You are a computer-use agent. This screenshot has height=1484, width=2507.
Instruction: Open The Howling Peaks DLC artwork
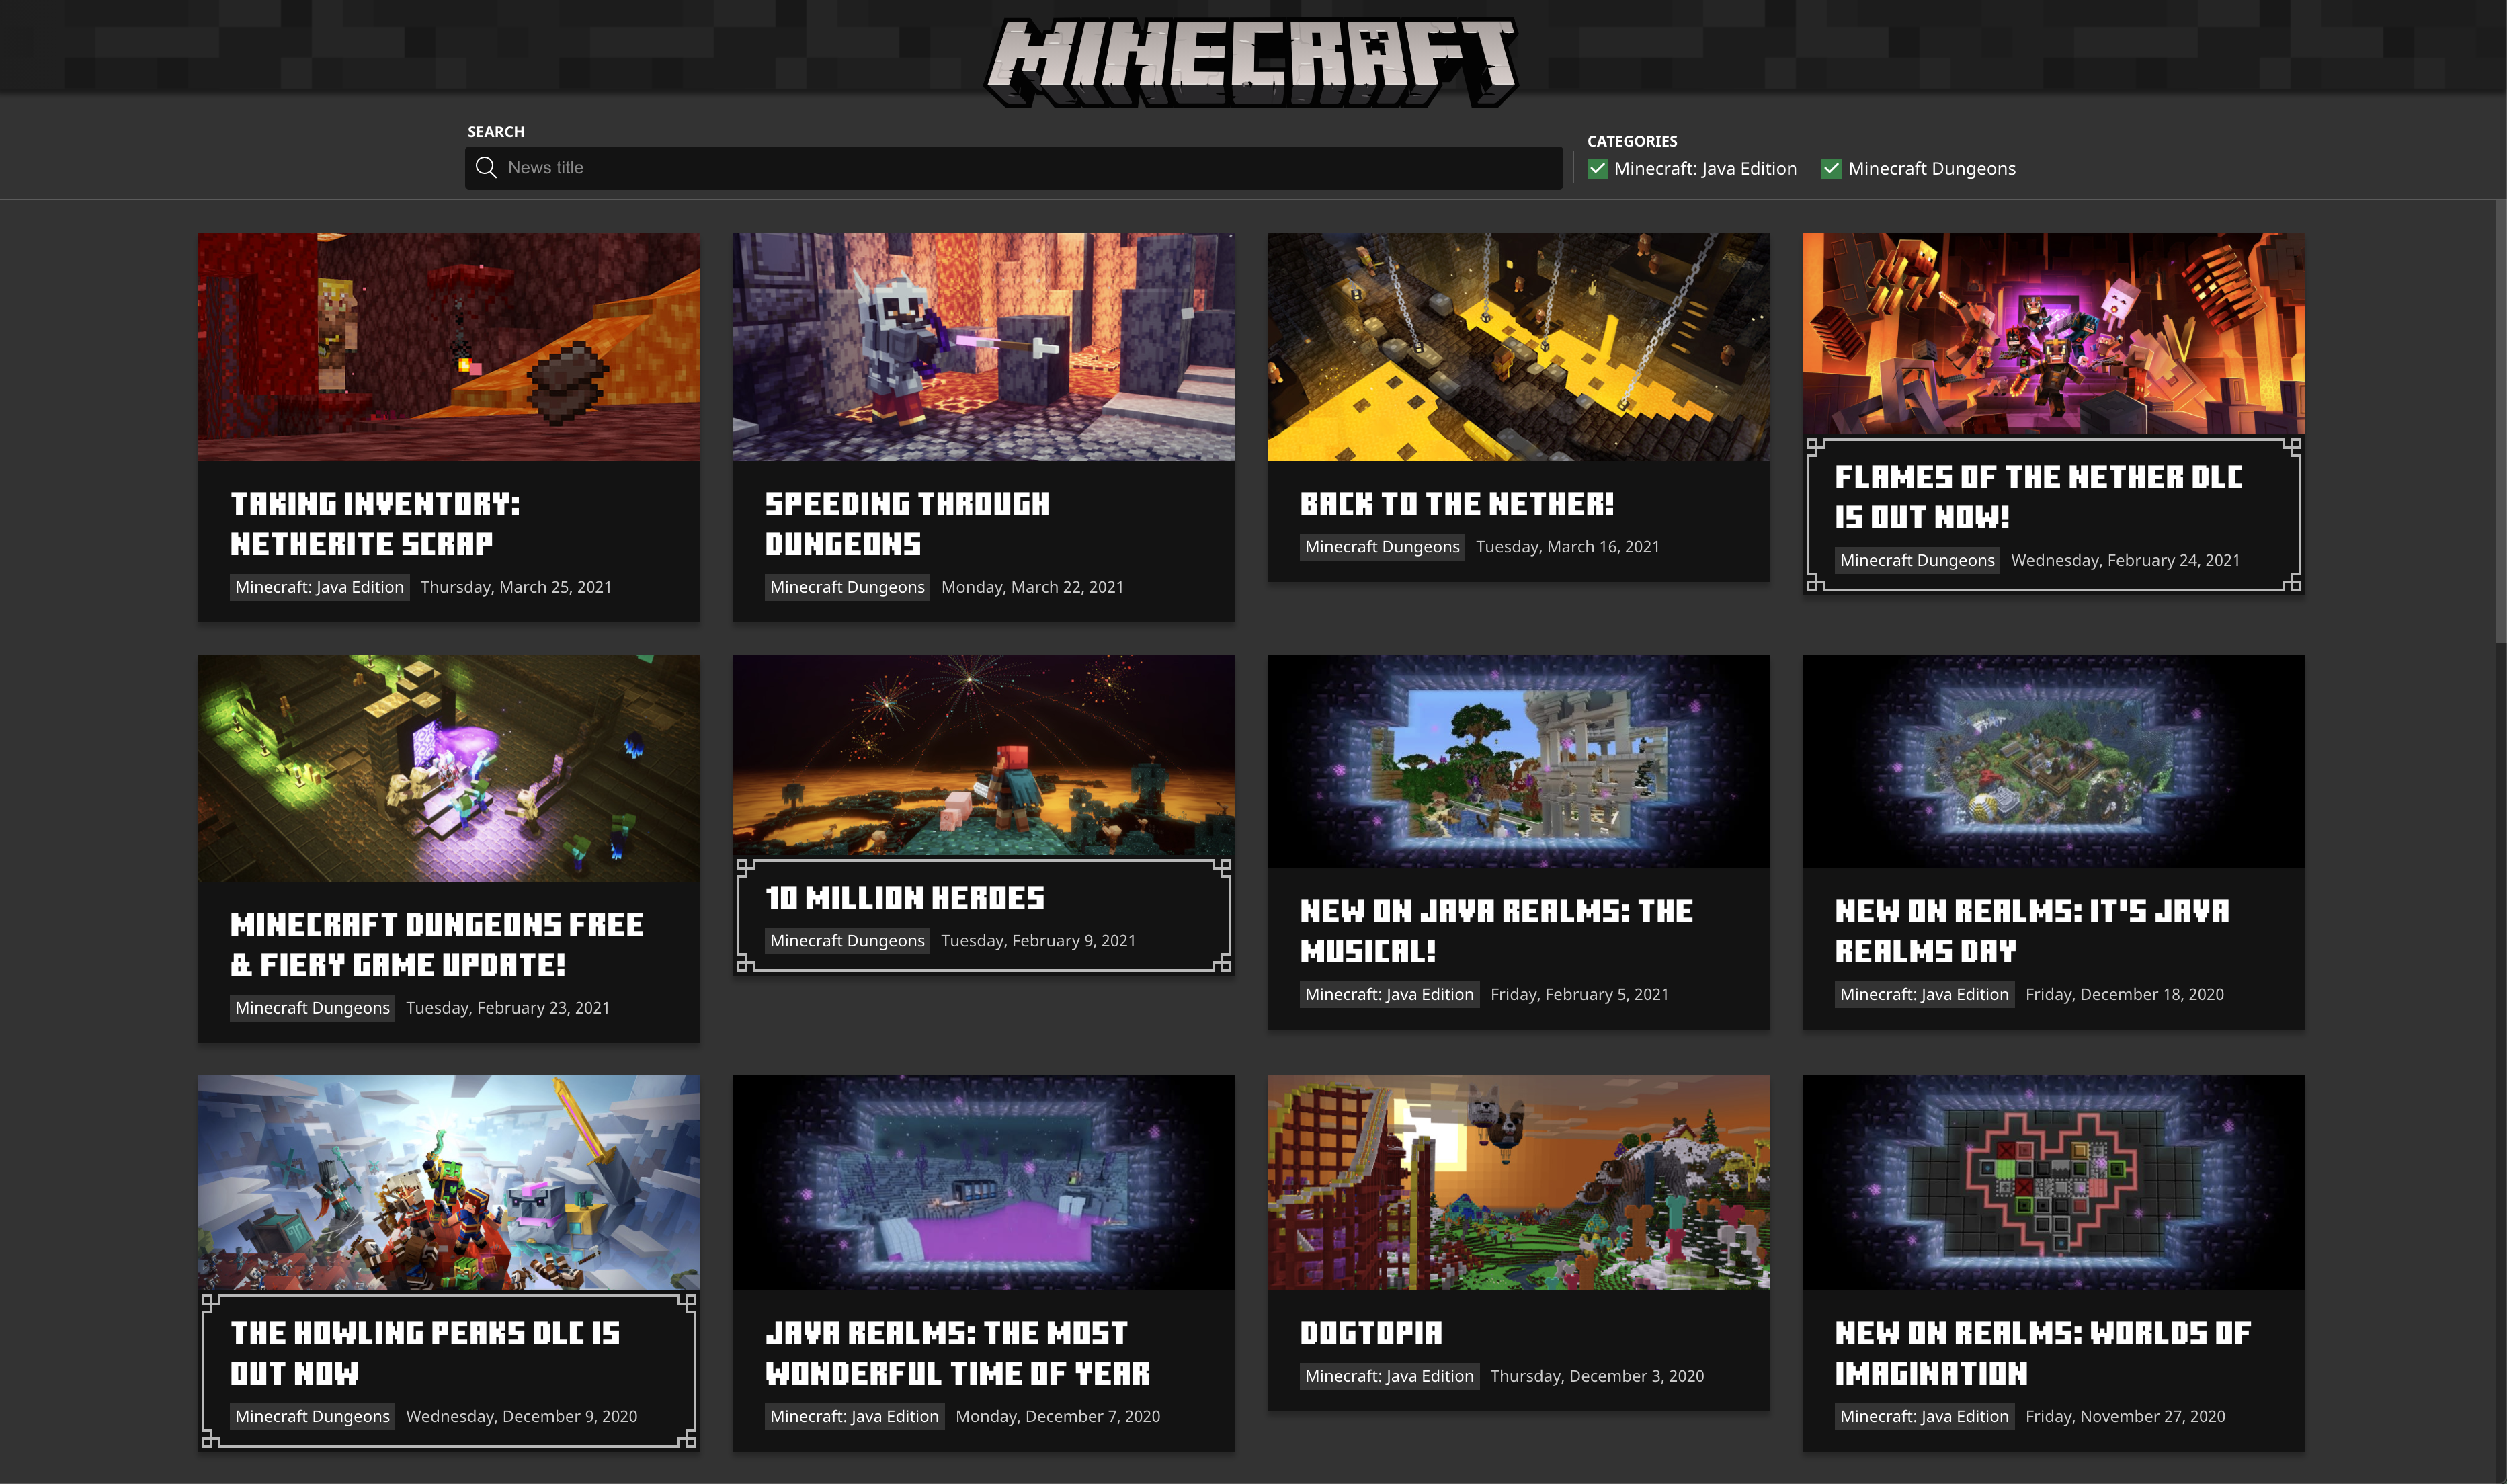448,1182
